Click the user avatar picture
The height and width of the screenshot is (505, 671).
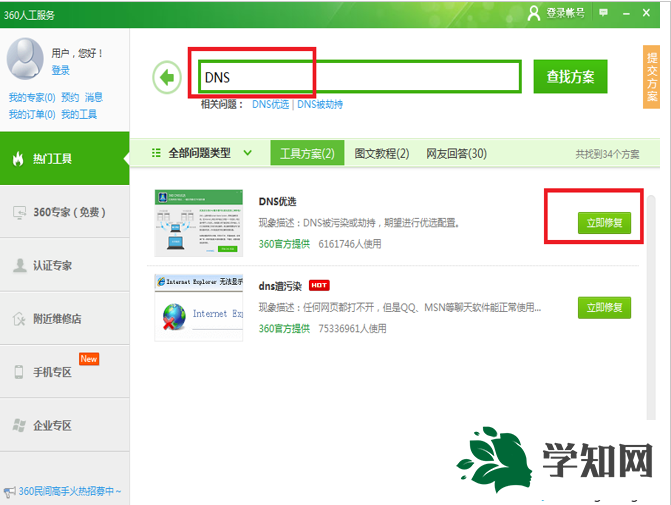click(25, 59)
